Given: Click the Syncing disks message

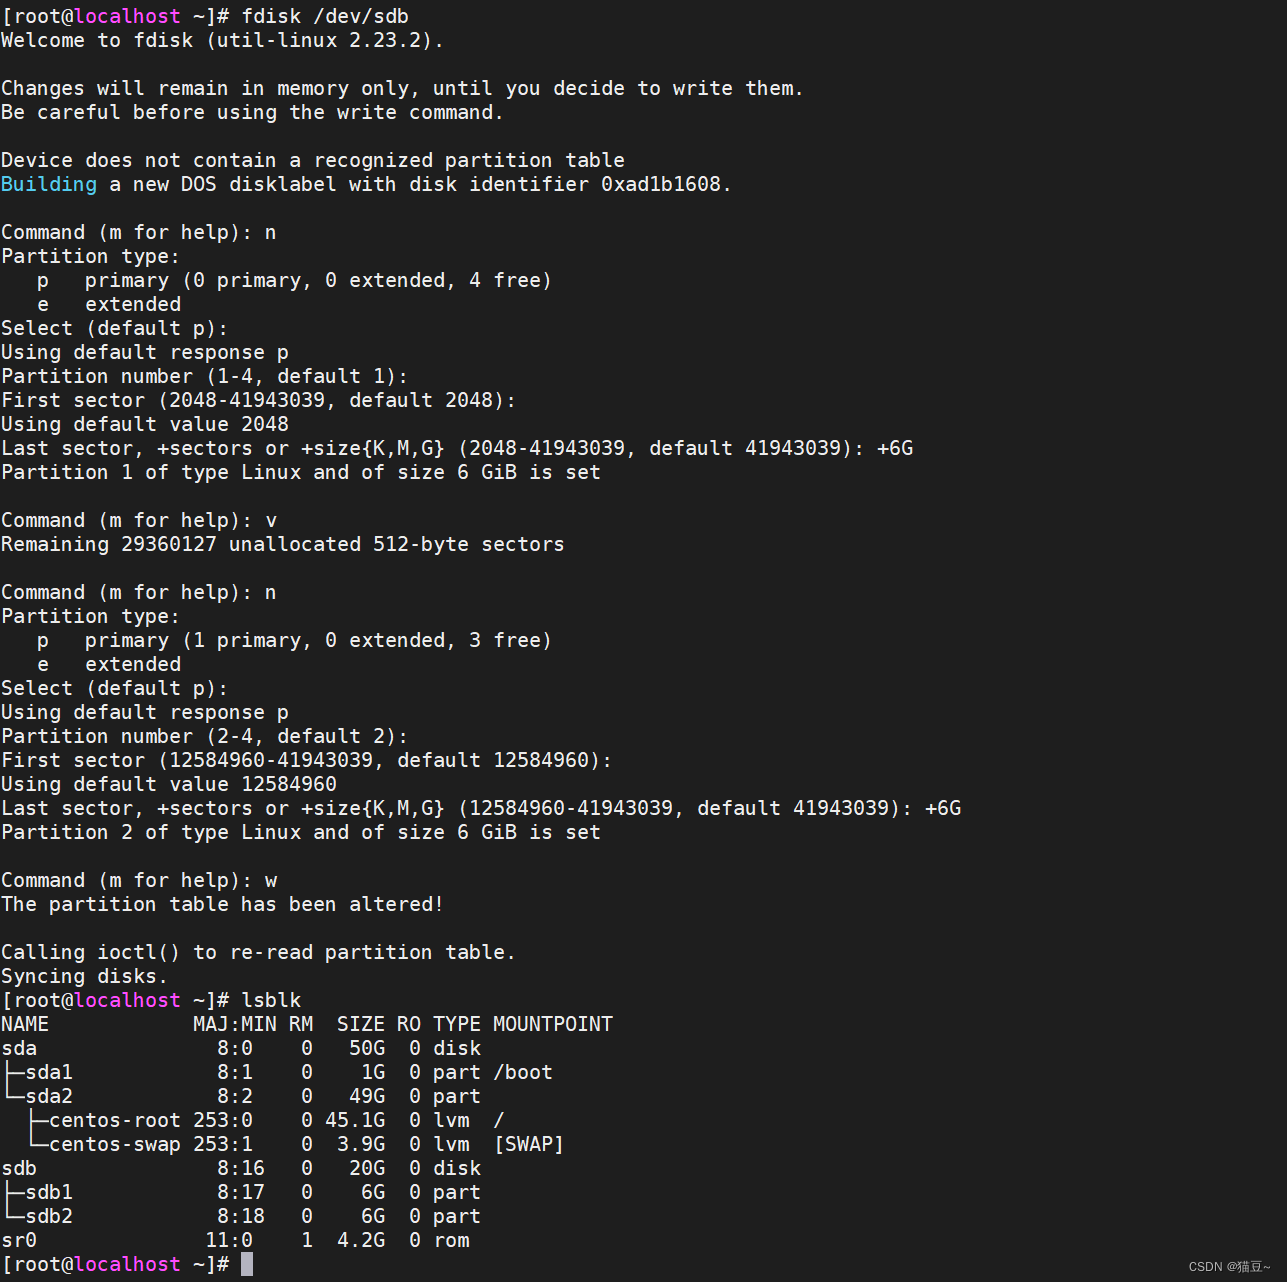Looking at the screenshot, I should [84, 975].
